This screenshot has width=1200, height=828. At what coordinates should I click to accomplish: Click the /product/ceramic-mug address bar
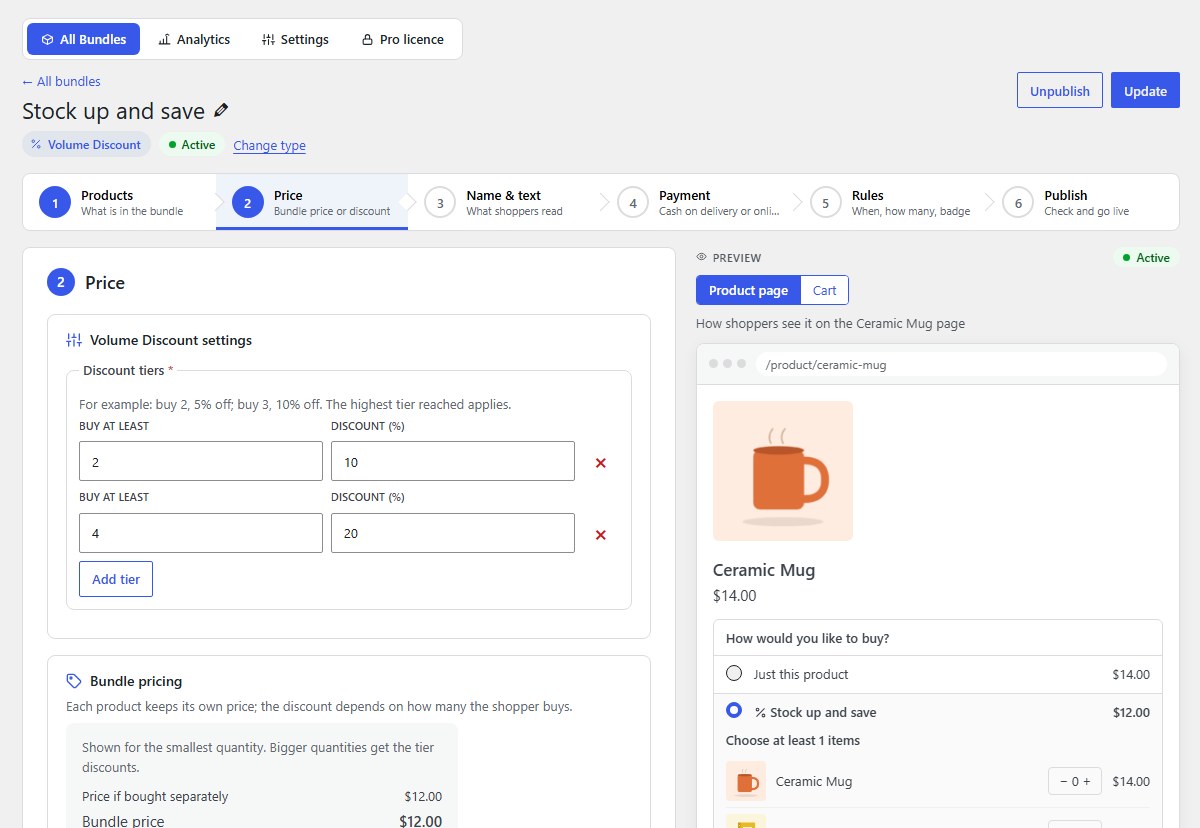click(961, 364)
